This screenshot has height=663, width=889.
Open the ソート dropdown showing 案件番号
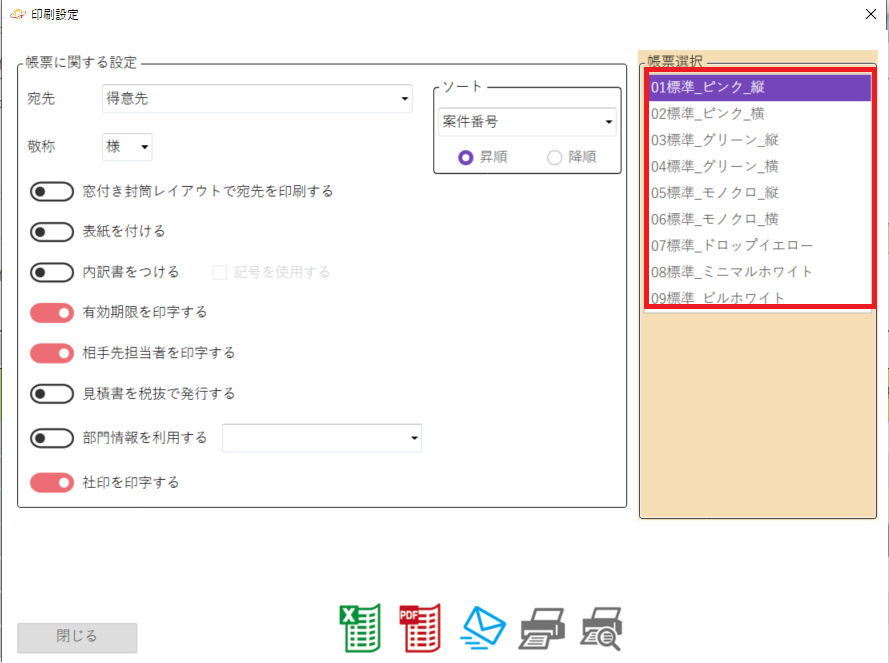[527, 122]
